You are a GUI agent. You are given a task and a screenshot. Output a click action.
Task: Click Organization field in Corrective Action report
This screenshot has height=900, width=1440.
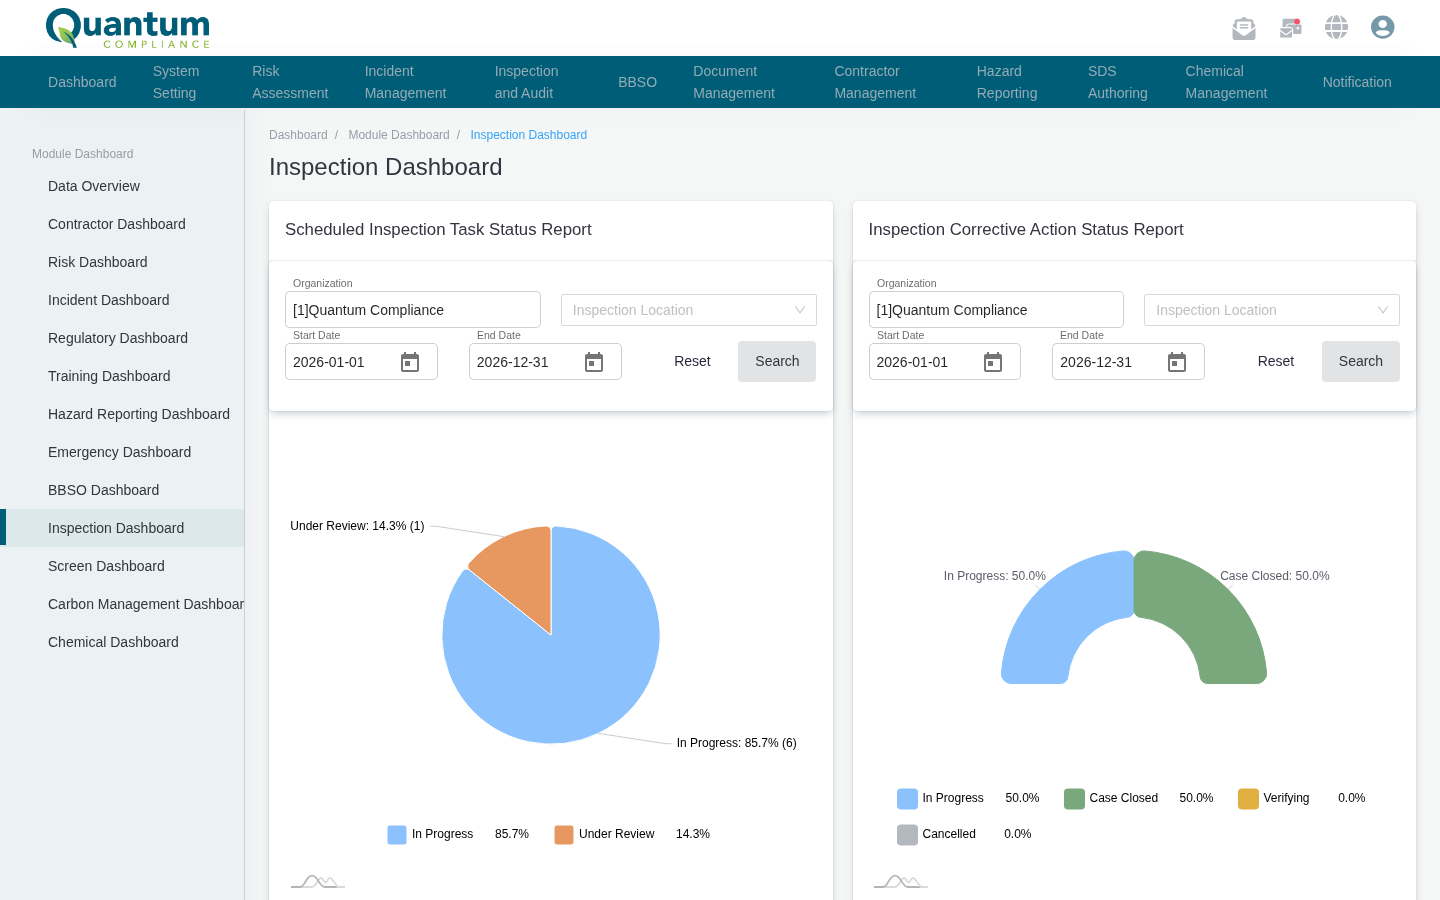click(996, 310)
